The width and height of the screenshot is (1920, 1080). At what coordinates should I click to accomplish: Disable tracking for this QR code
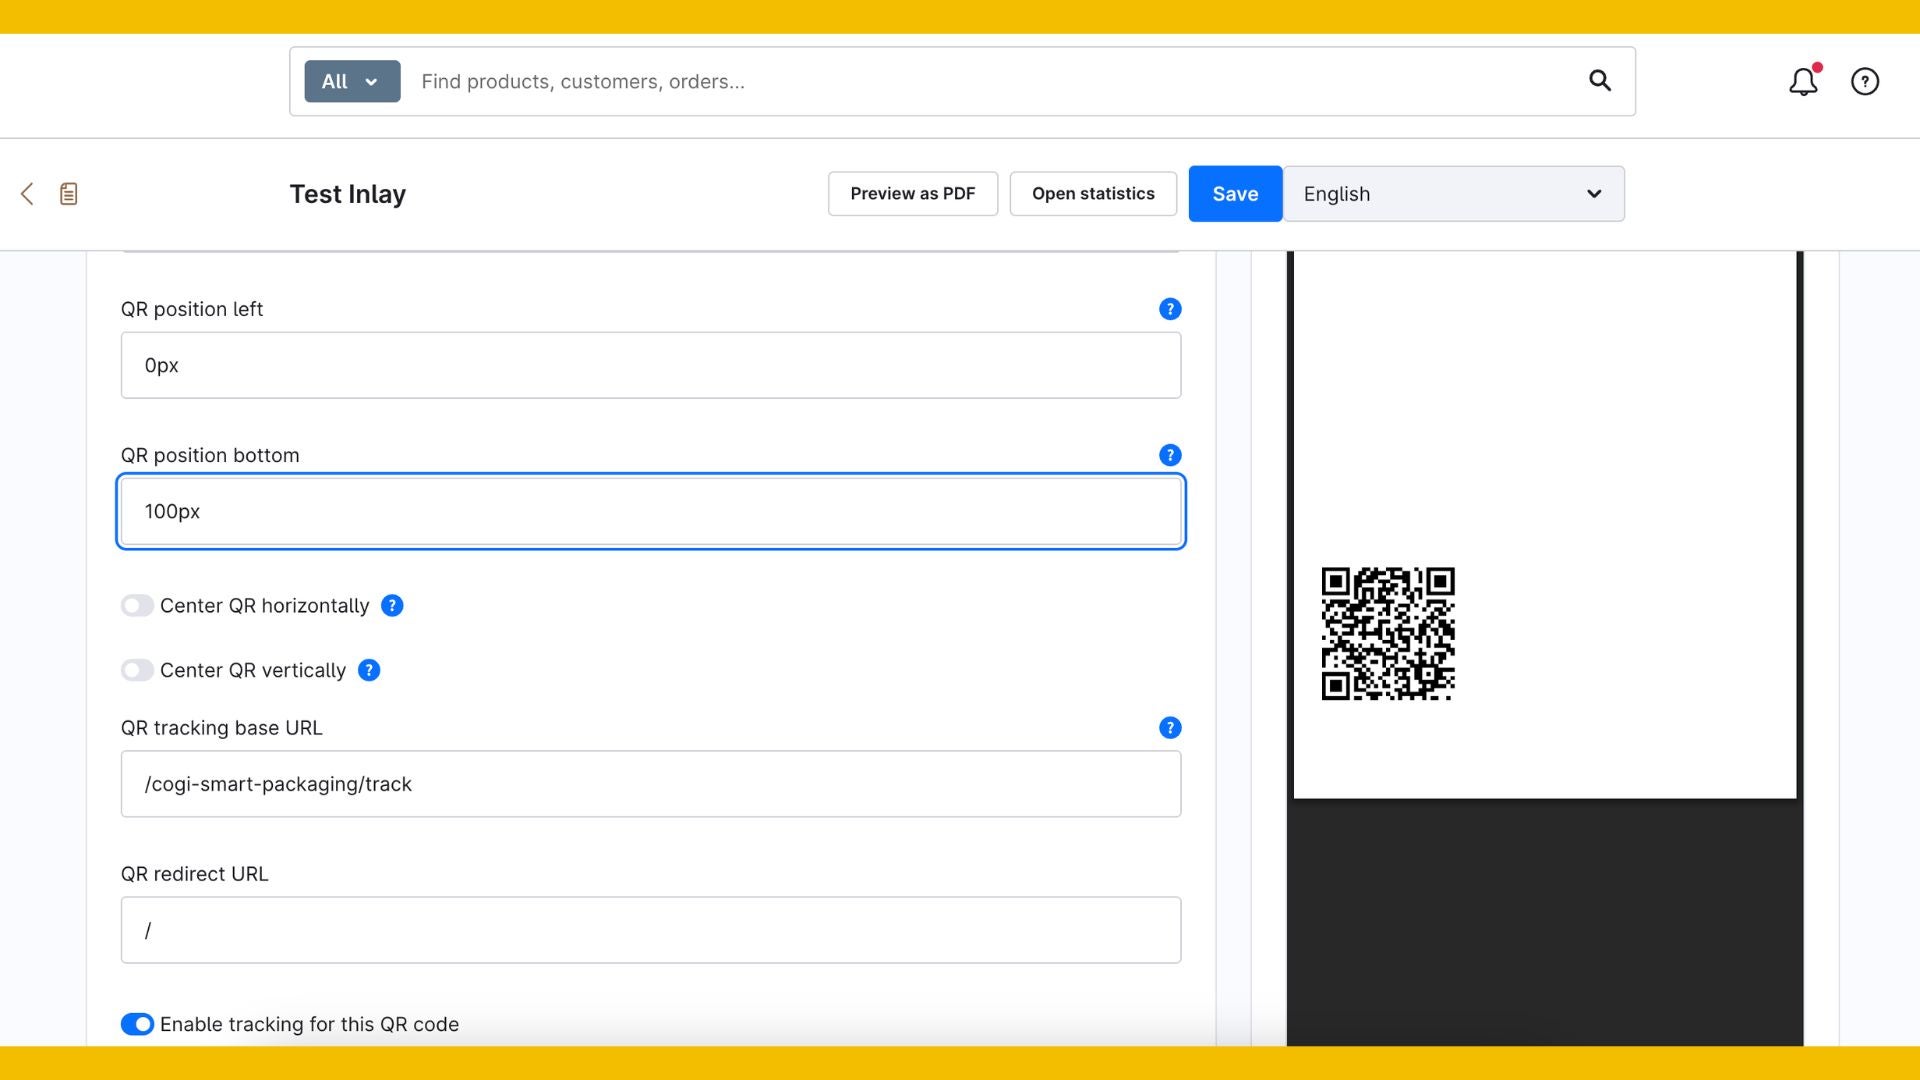[137, 1024]
